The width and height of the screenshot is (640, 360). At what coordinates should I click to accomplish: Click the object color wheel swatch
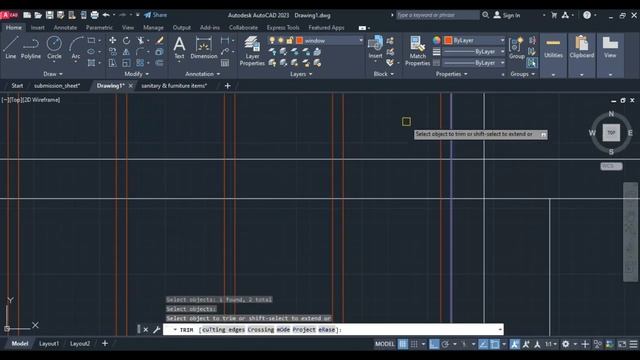point(437,40)
